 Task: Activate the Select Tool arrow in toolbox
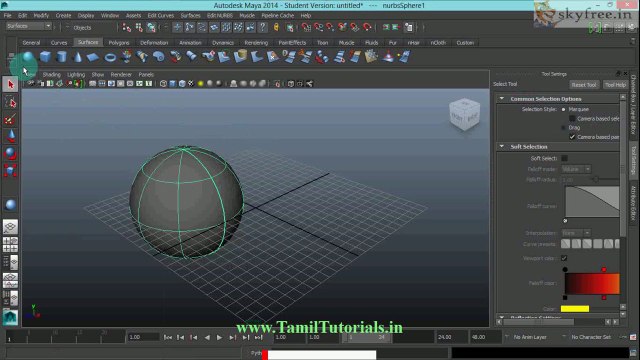click(x=11, y=84)
